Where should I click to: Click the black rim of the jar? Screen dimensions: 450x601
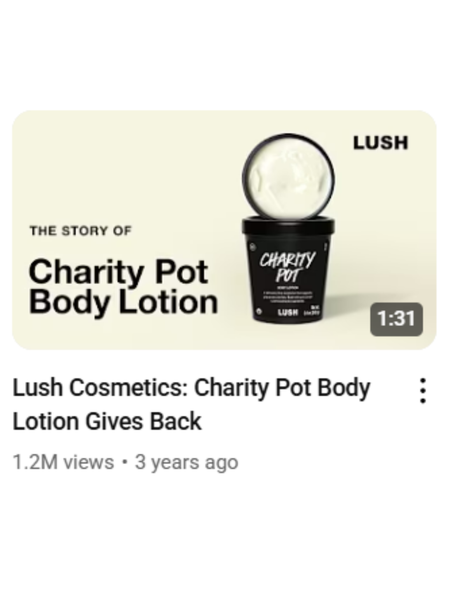(288, 224)
